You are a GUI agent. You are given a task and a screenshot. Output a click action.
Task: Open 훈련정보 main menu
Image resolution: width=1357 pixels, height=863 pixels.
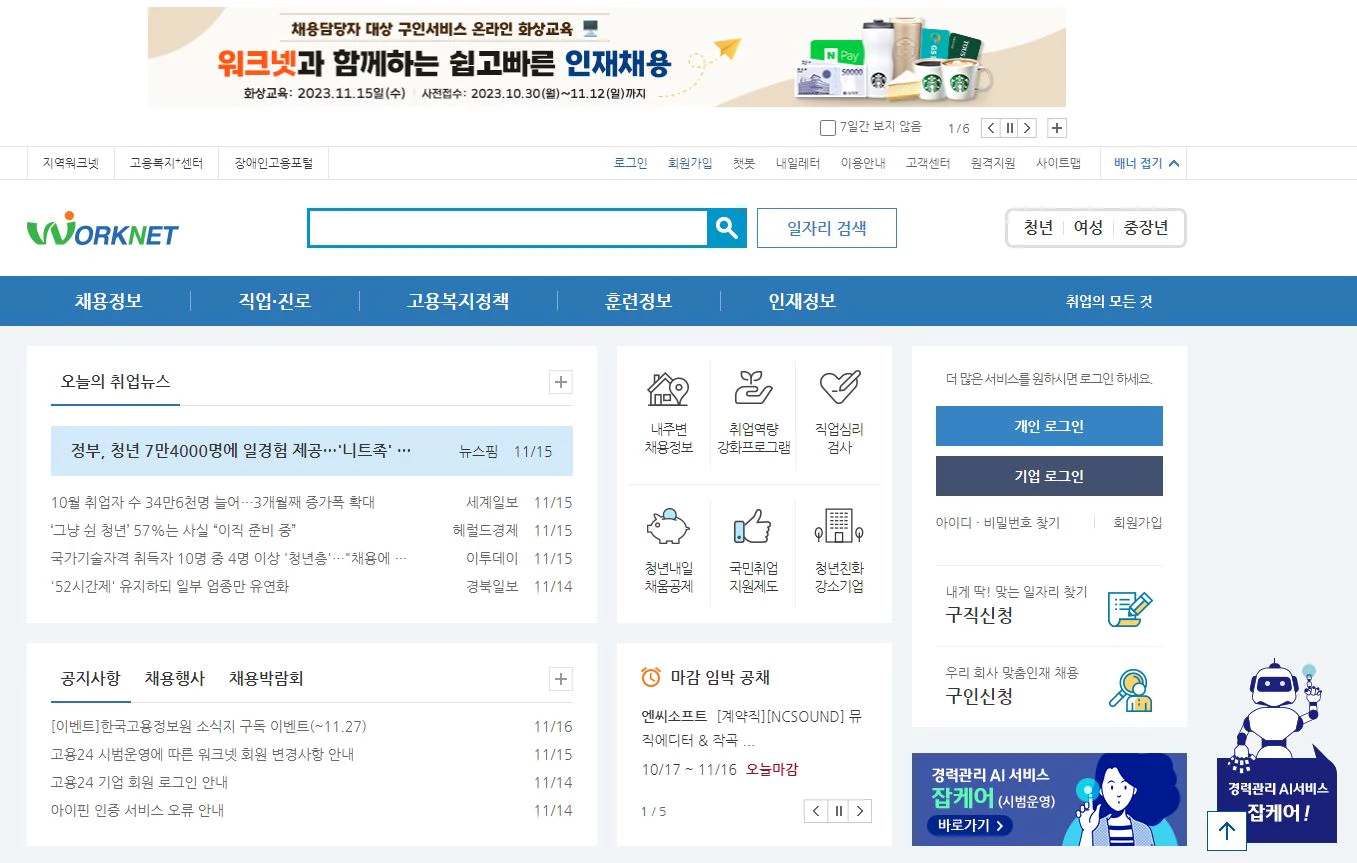coord(638,301)
